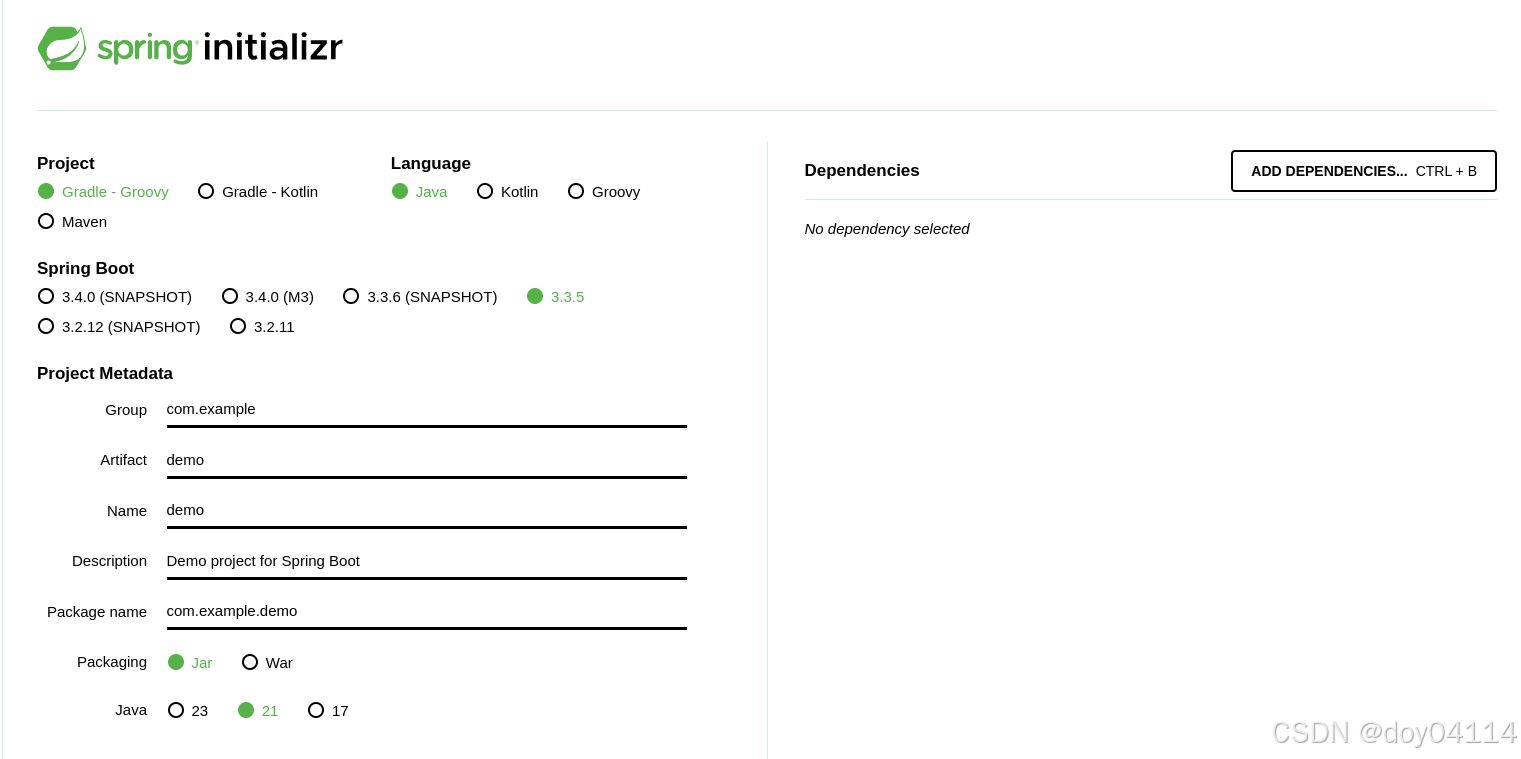Select Spring Boot 3.3.6 (SNAPSHOT)

(x=420, y=296)
